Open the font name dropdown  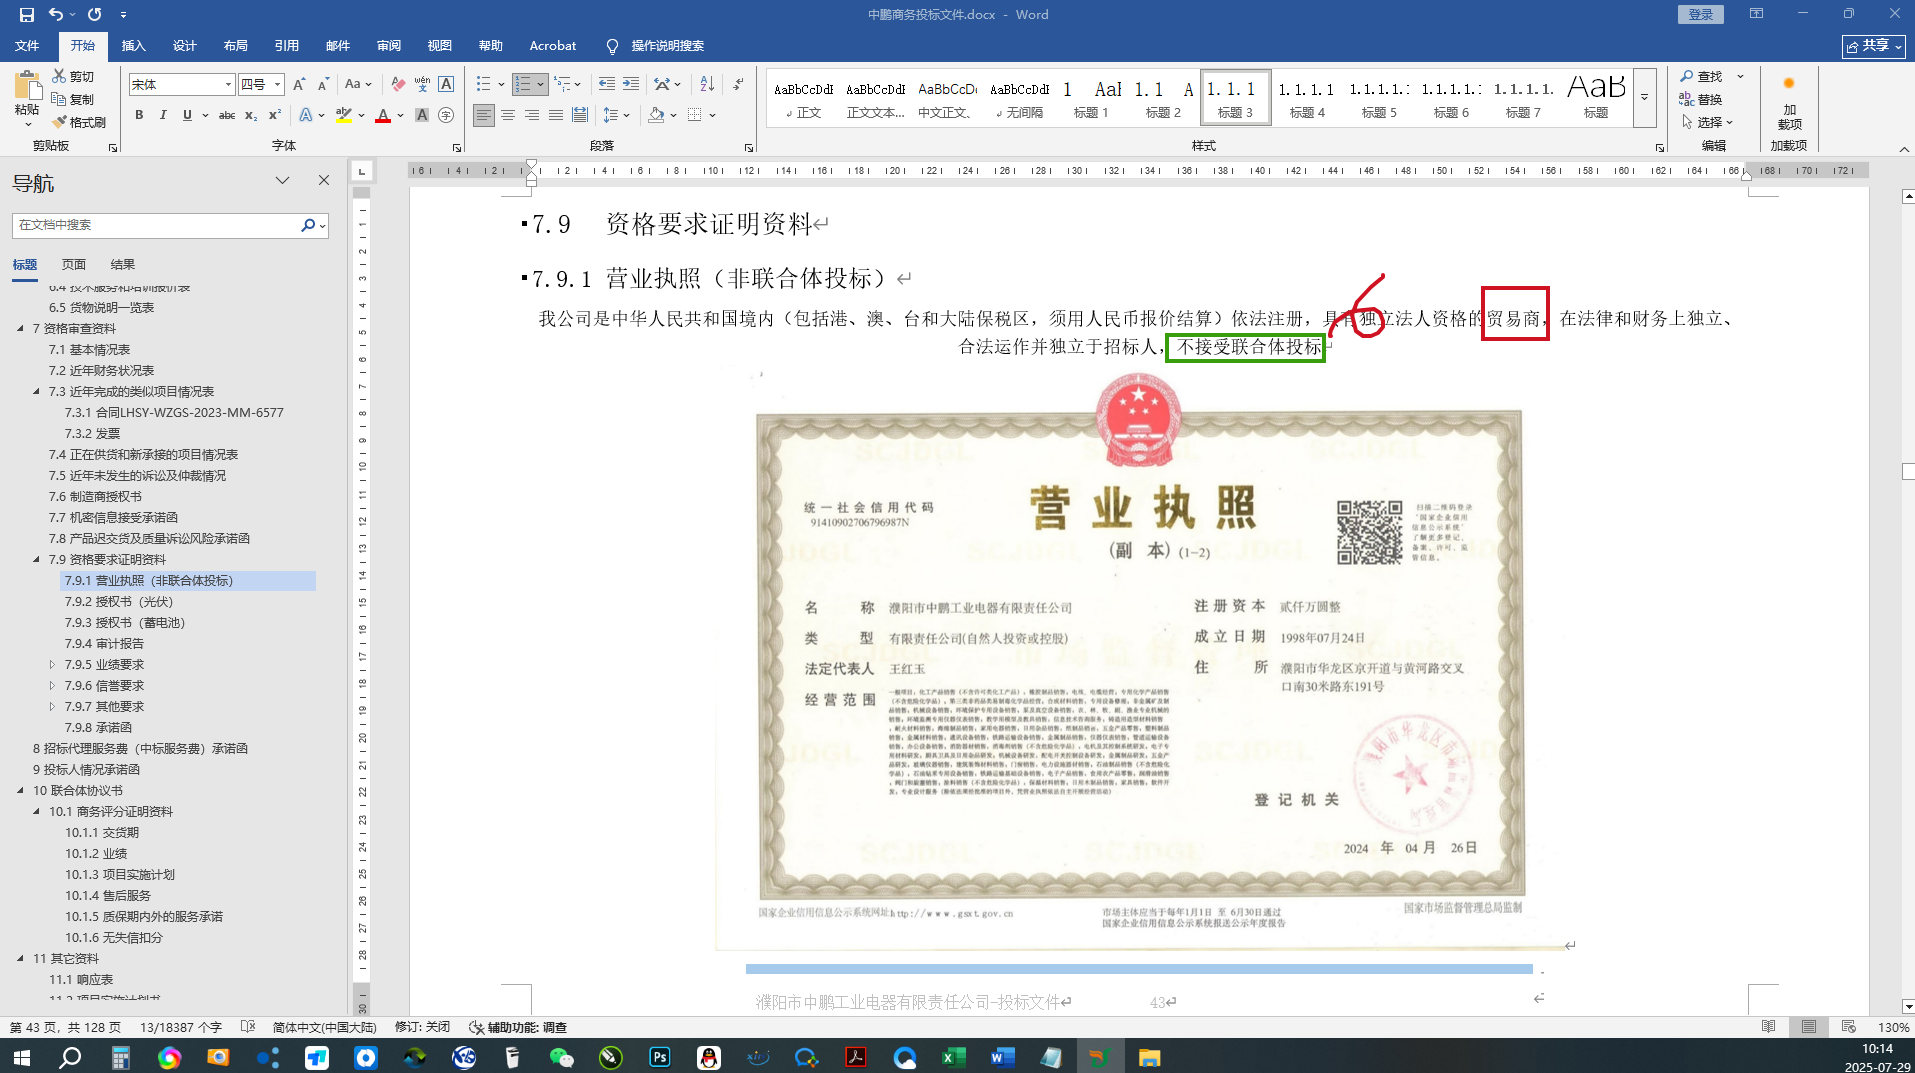coord(228,85)
